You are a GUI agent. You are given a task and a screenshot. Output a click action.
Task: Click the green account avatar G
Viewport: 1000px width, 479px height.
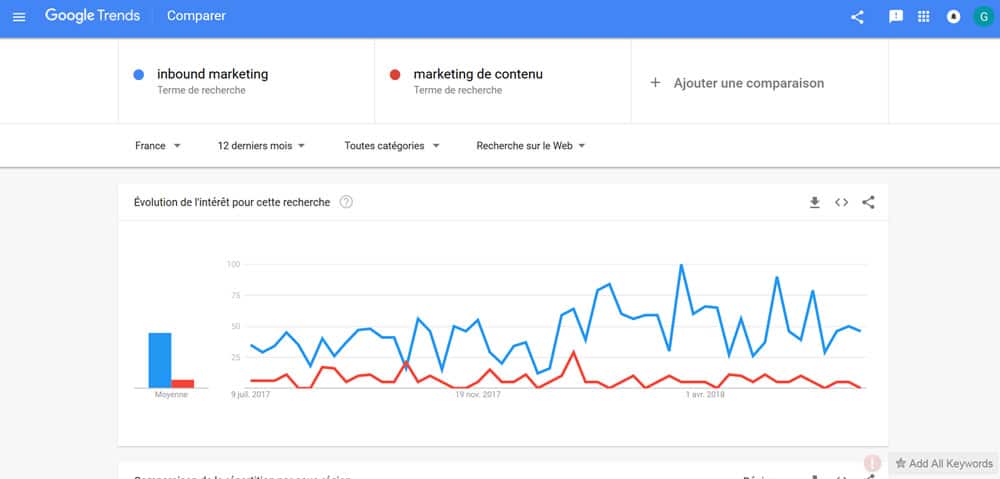point(983,17)
